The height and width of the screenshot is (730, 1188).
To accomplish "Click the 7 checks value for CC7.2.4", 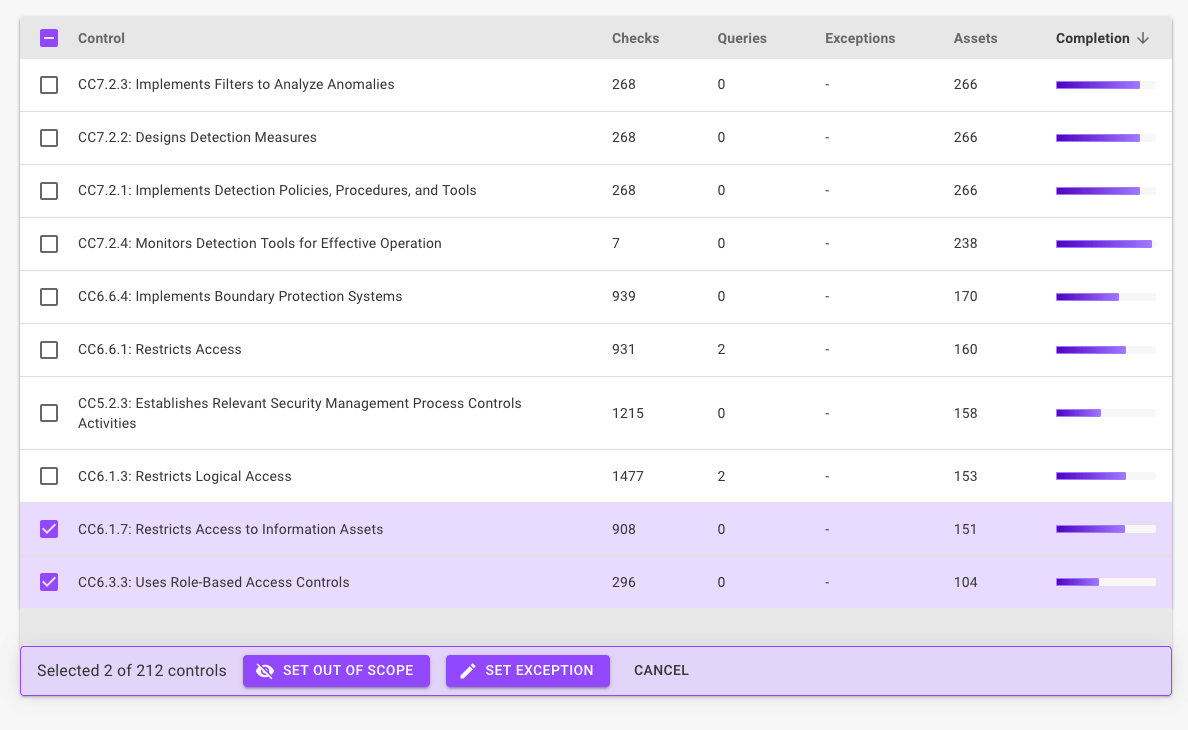I will point(616,243).
